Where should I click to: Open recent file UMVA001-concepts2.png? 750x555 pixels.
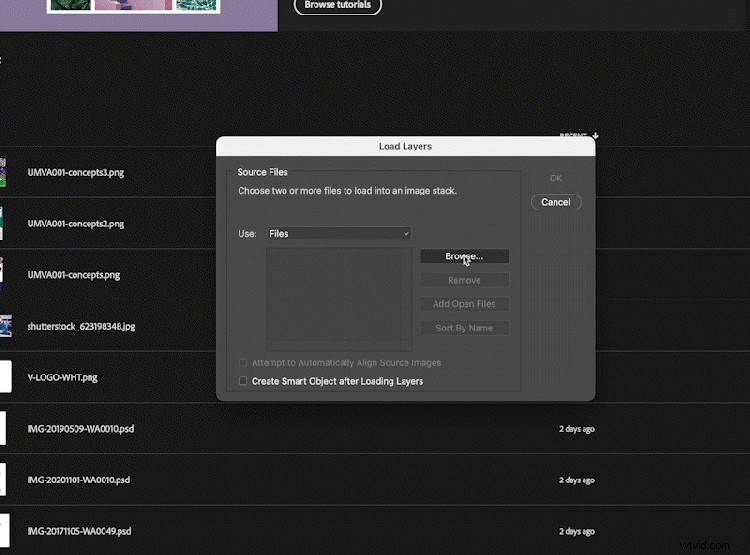coord(76,223)
